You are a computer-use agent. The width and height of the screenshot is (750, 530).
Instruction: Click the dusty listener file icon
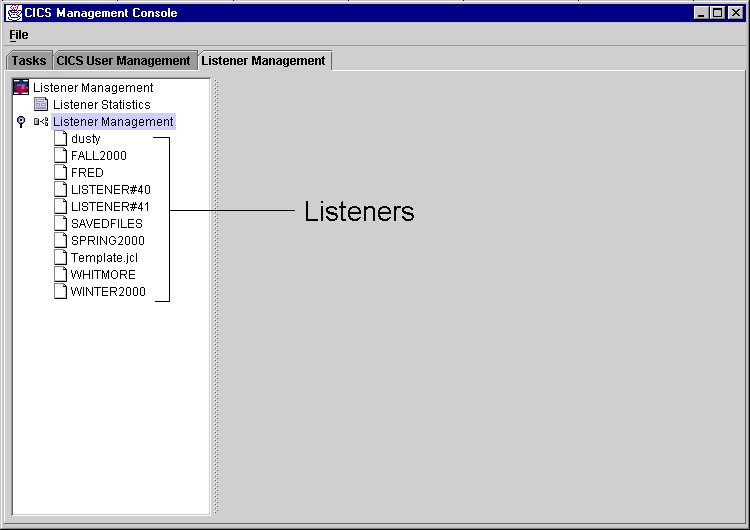[60, 138]
